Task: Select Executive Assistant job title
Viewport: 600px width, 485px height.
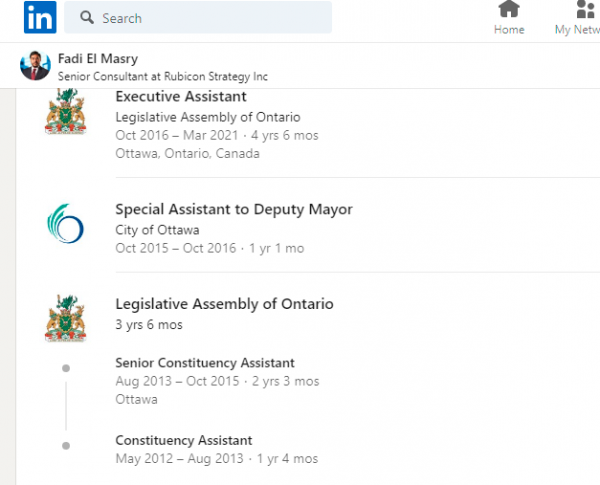Action: [181, 96]
